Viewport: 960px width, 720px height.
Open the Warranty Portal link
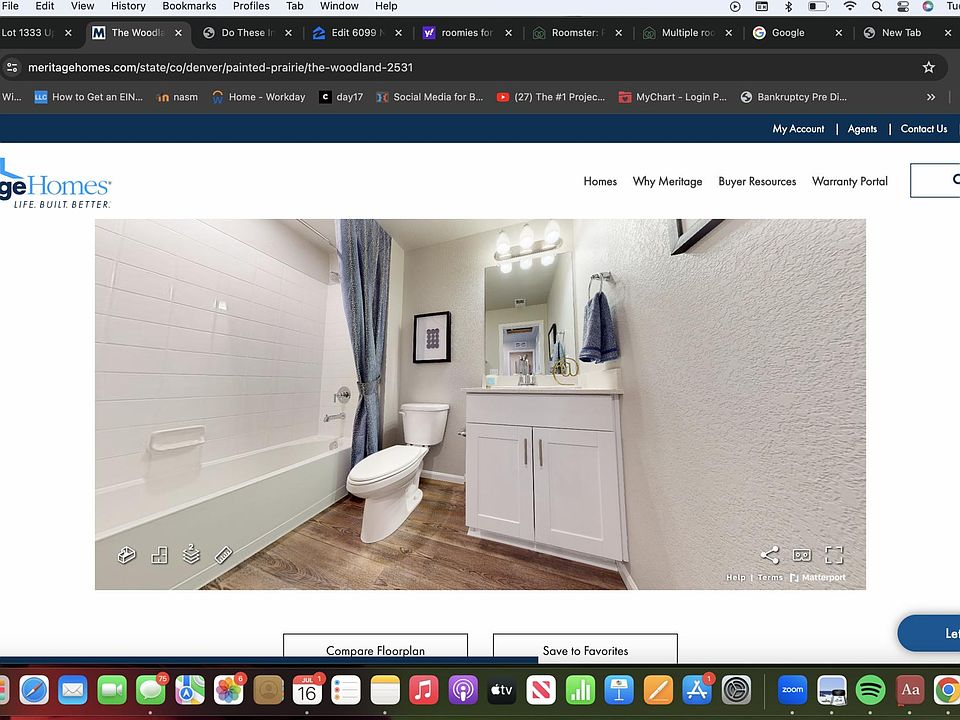849,181
